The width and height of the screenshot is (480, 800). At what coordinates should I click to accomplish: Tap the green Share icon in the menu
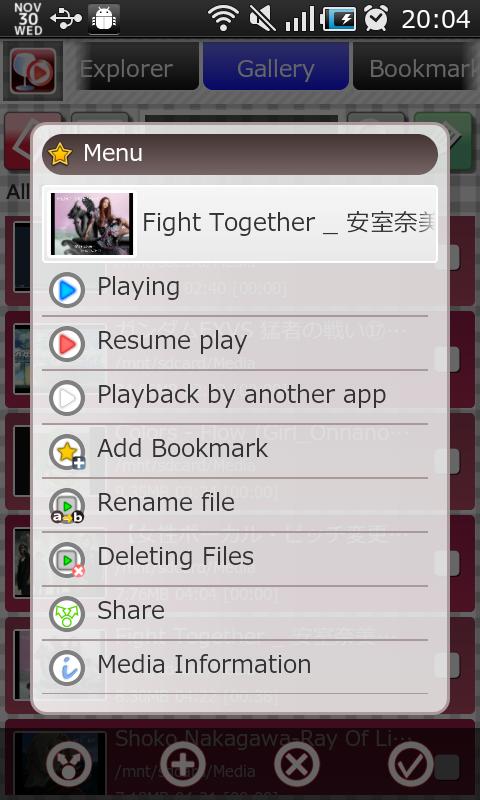pos(67,614)
